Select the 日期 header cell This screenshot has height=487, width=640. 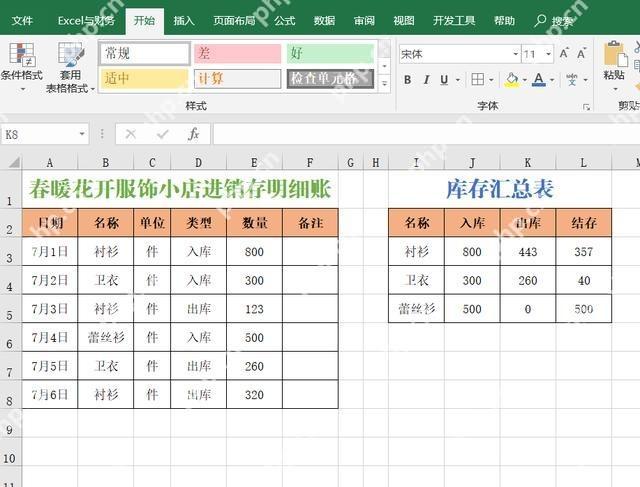click(49, 223)
